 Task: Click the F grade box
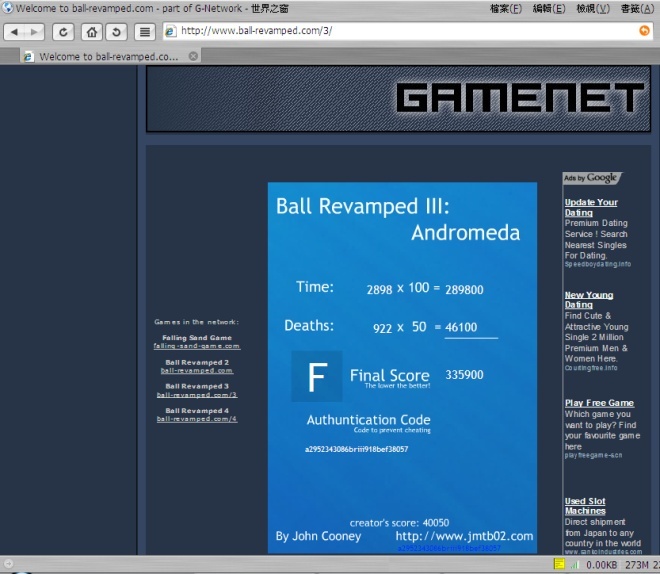317,376
